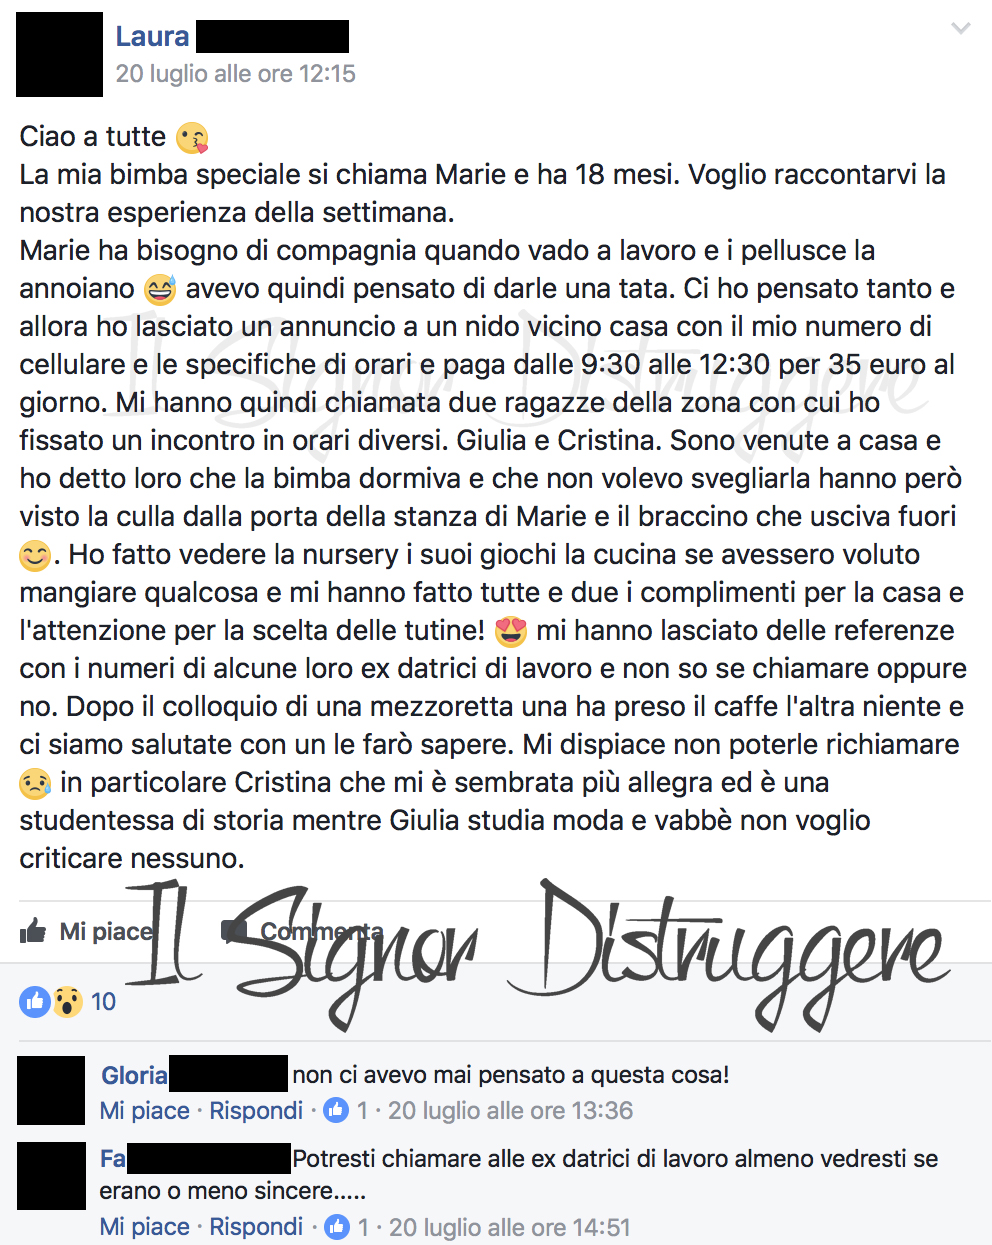
Task: Click like icon on second comment
Action: point(337,1226)
